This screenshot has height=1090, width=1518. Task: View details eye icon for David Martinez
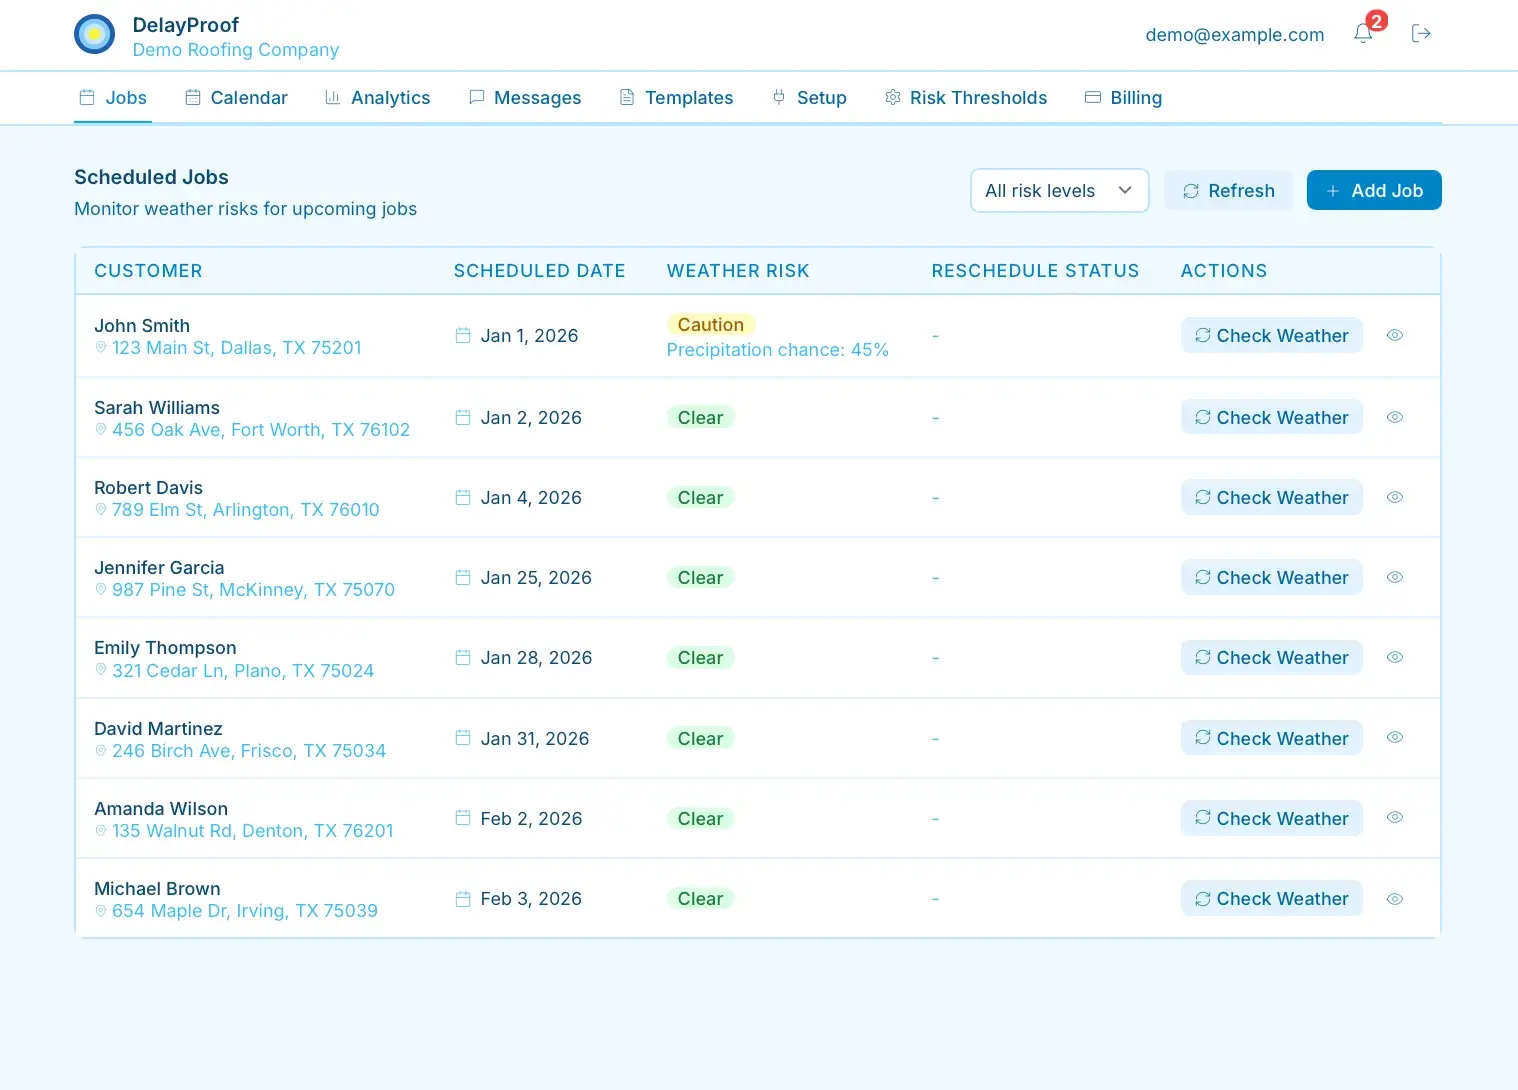(x=1395, y=738)
